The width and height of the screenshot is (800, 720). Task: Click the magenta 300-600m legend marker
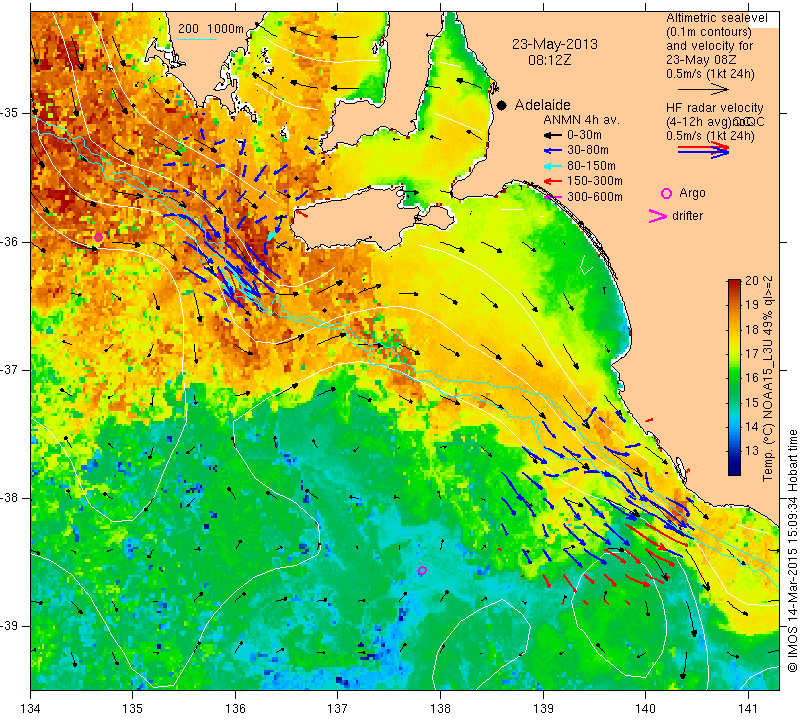553,197
